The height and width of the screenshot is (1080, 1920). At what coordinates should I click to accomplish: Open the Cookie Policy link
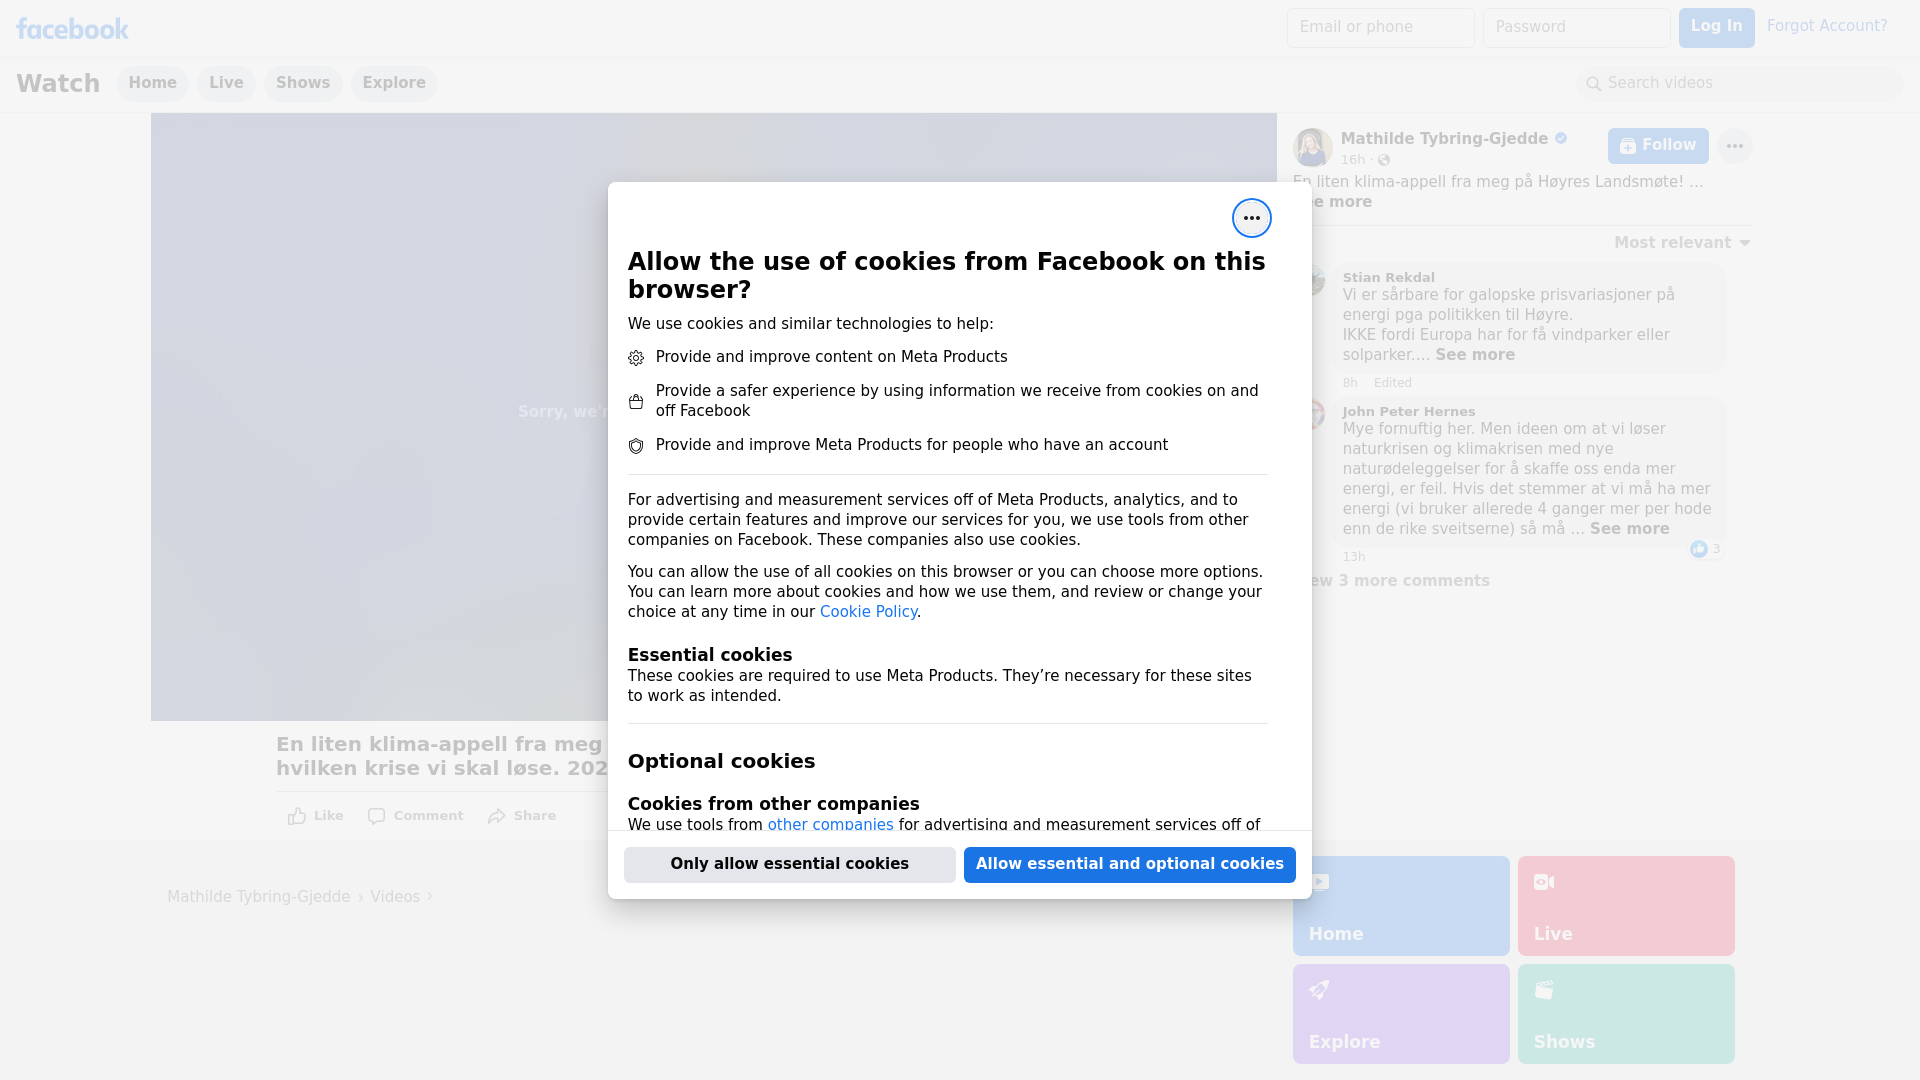click(868, 612)
